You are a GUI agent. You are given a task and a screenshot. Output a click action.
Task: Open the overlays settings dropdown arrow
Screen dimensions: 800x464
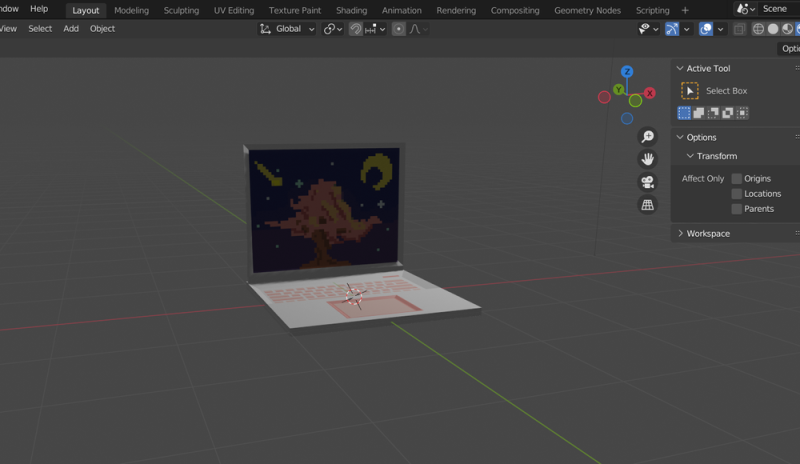pos(720,29)
